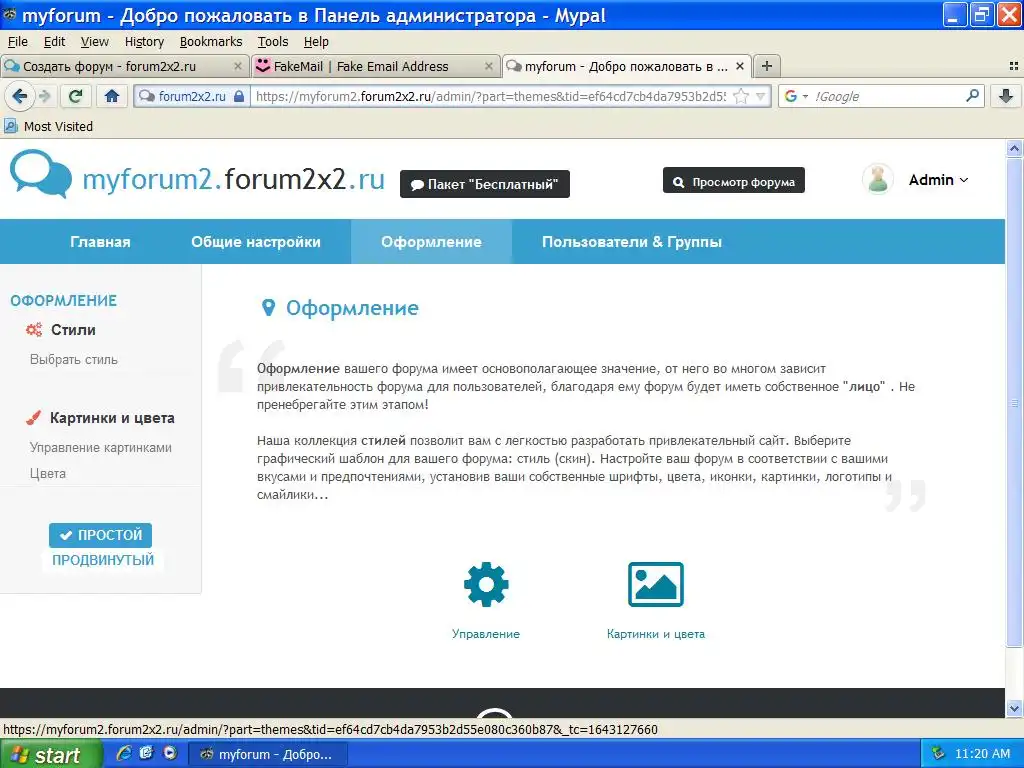Viewport: 1024px width, 768px height.
Task: Click the scrollbar up arrow
Action: point(1014,148)
